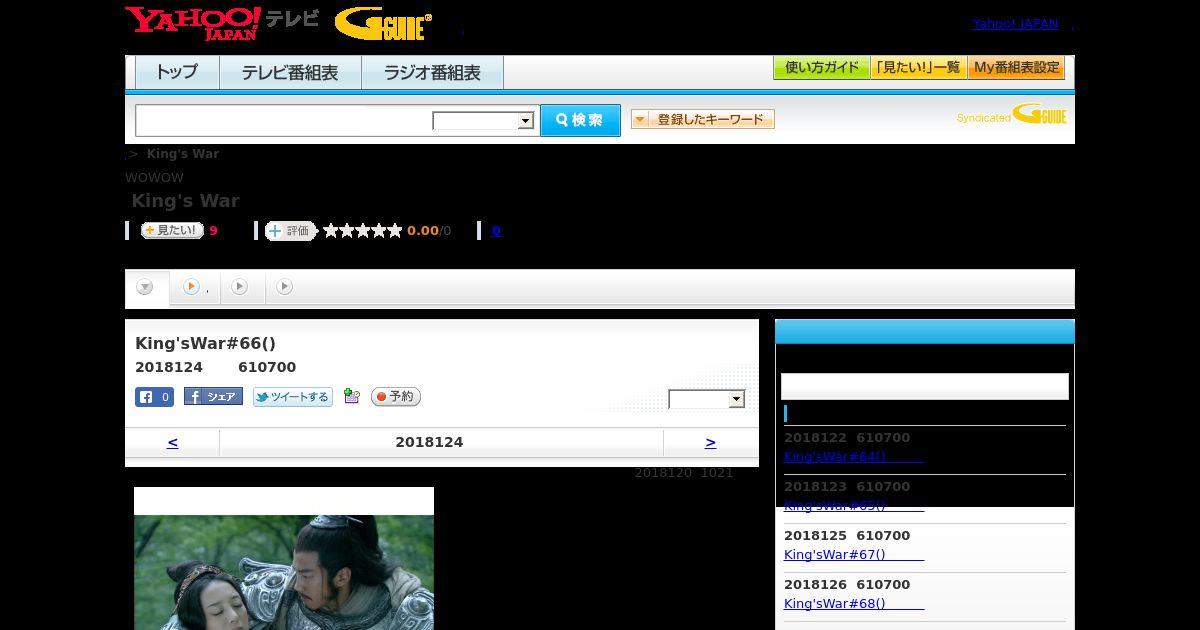Click the King's War breadcrumb text
The image size is (1200, 630).
(x=183, y=153)
